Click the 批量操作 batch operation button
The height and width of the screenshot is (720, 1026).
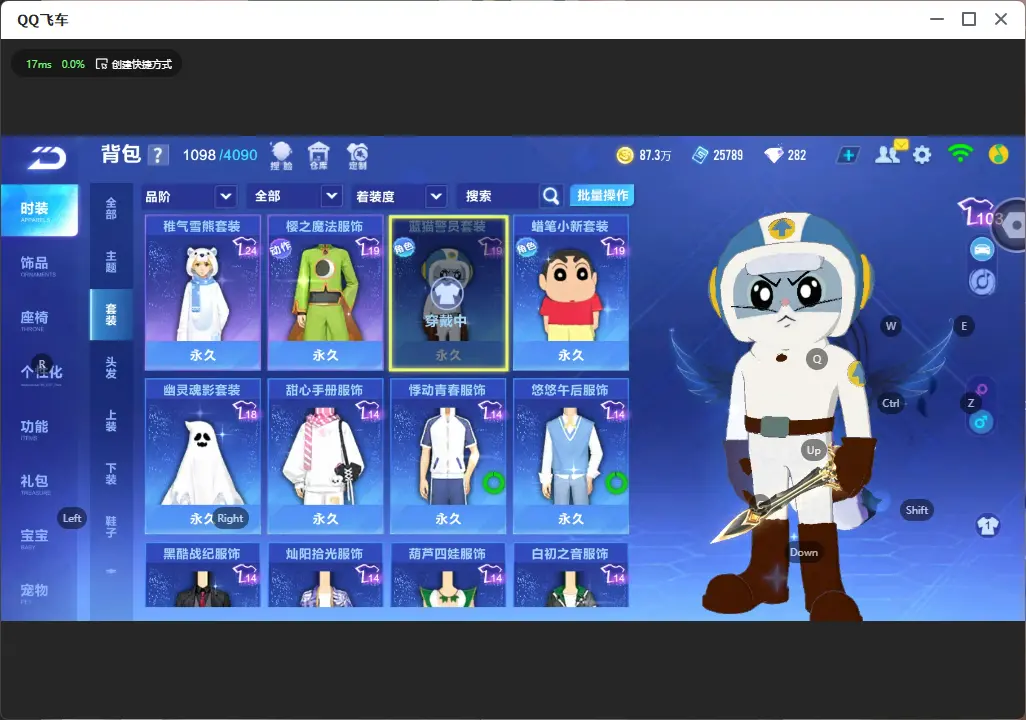pos(602,195)
